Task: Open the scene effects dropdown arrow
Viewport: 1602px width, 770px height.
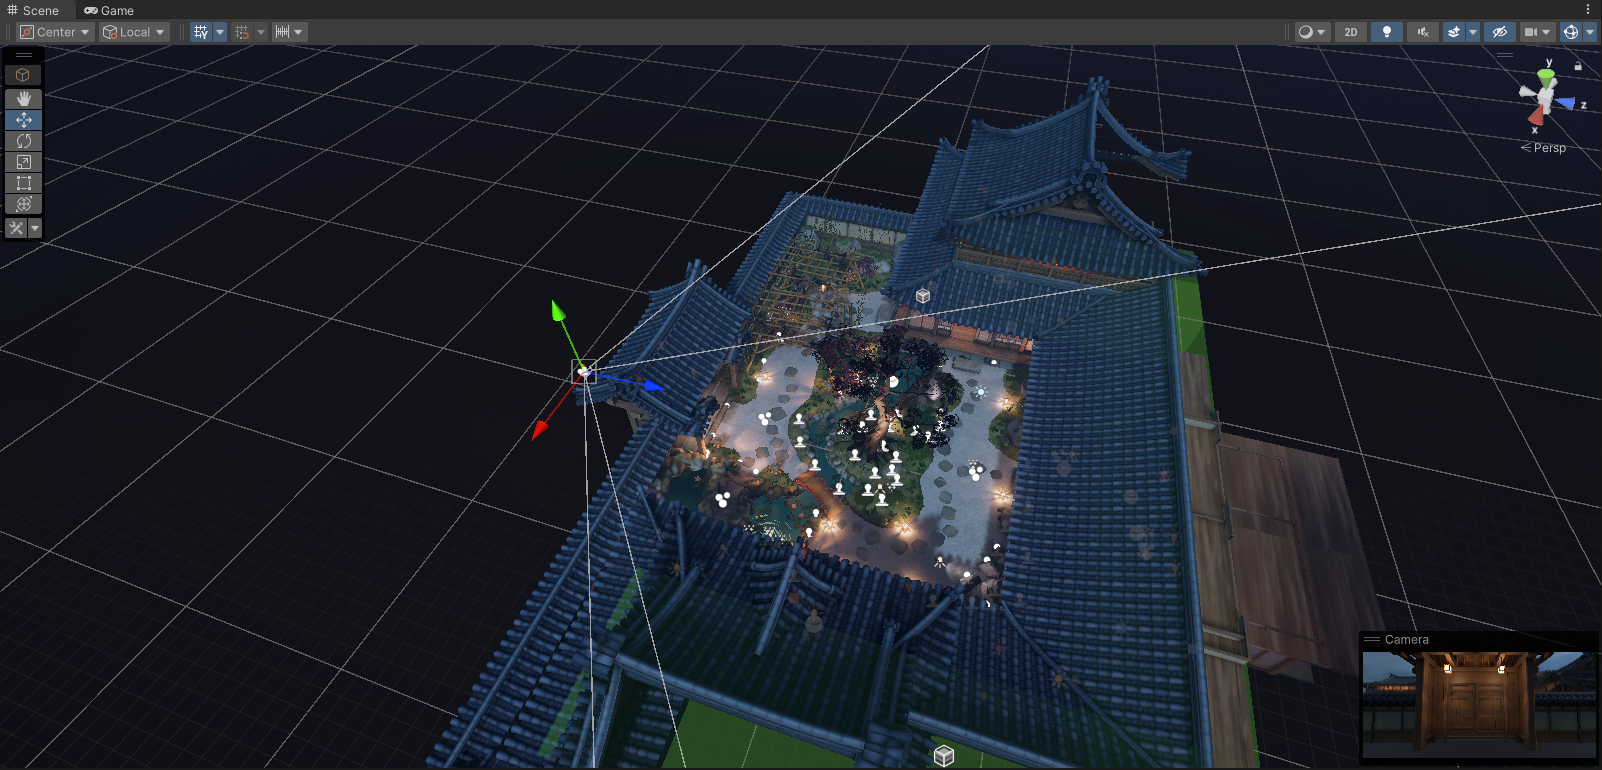Action: (x=1473, y=32)
